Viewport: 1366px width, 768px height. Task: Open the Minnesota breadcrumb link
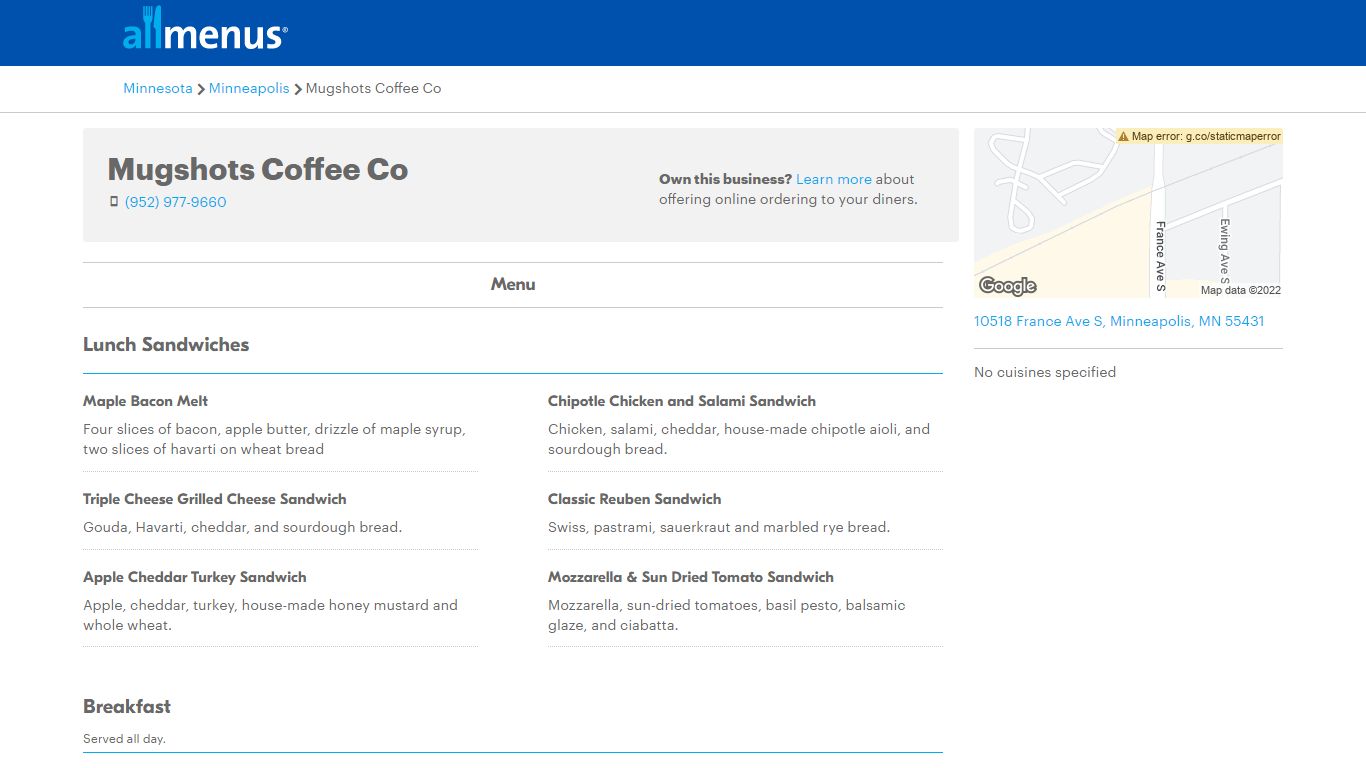(x=158, y=88)
